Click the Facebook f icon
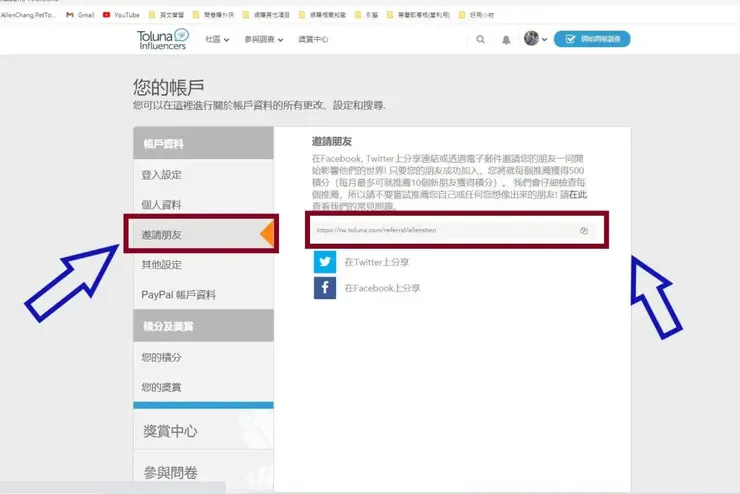 (x=325, y=288)
